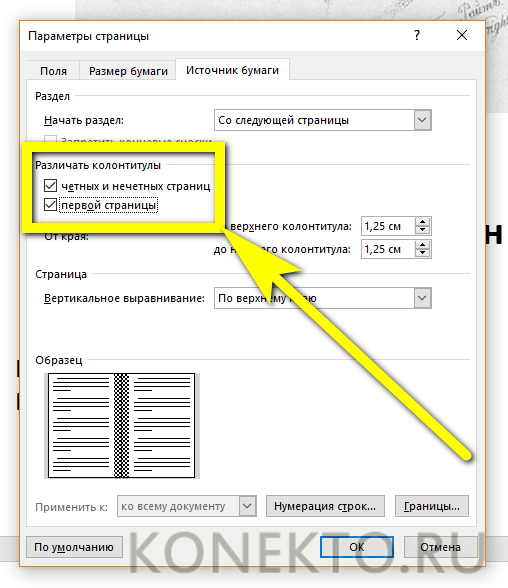Viewport: 508px width, 588px height.
Task: Uncheck the первой страницы checkbox
Action: (50, 205)
